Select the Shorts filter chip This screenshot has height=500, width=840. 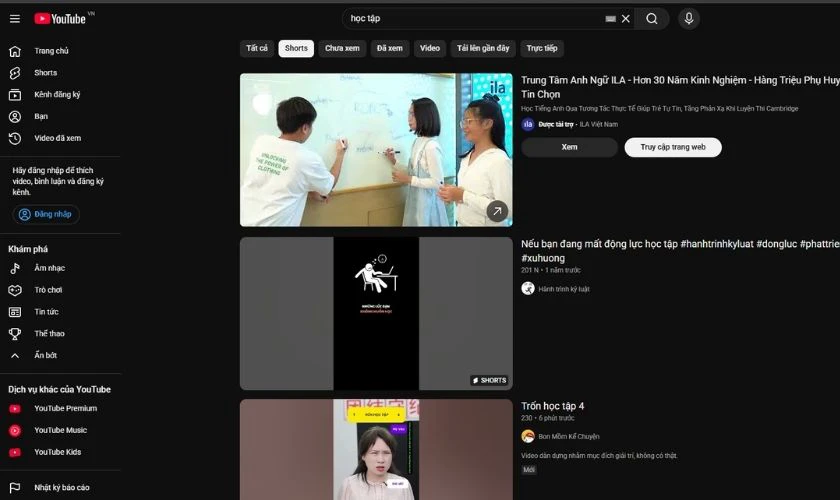[296, 48]
